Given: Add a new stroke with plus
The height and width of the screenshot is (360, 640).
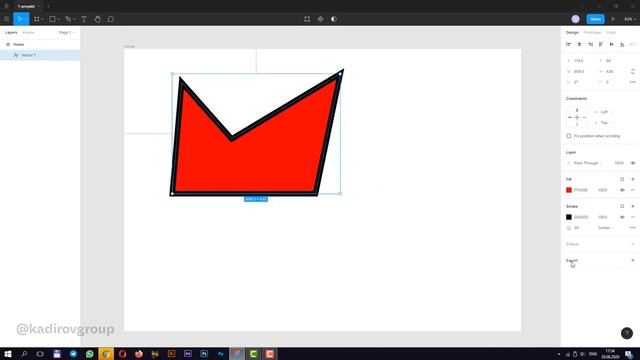Looking at the screenshot, I should (x=633, y=206).
